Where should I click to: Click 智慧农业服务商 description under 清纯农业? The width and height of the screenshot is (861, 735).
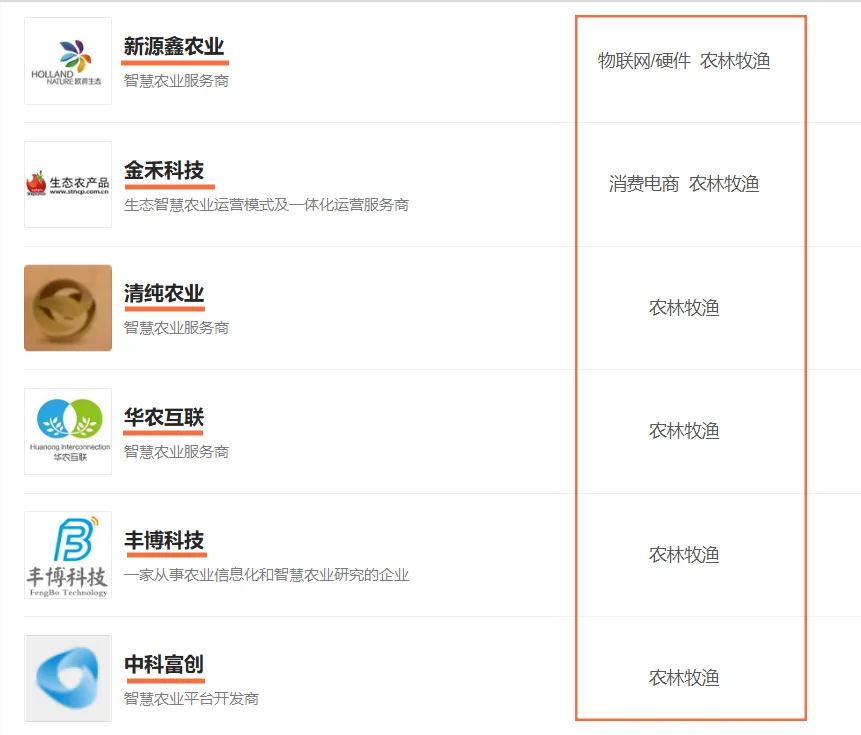(x=176, y=328)
